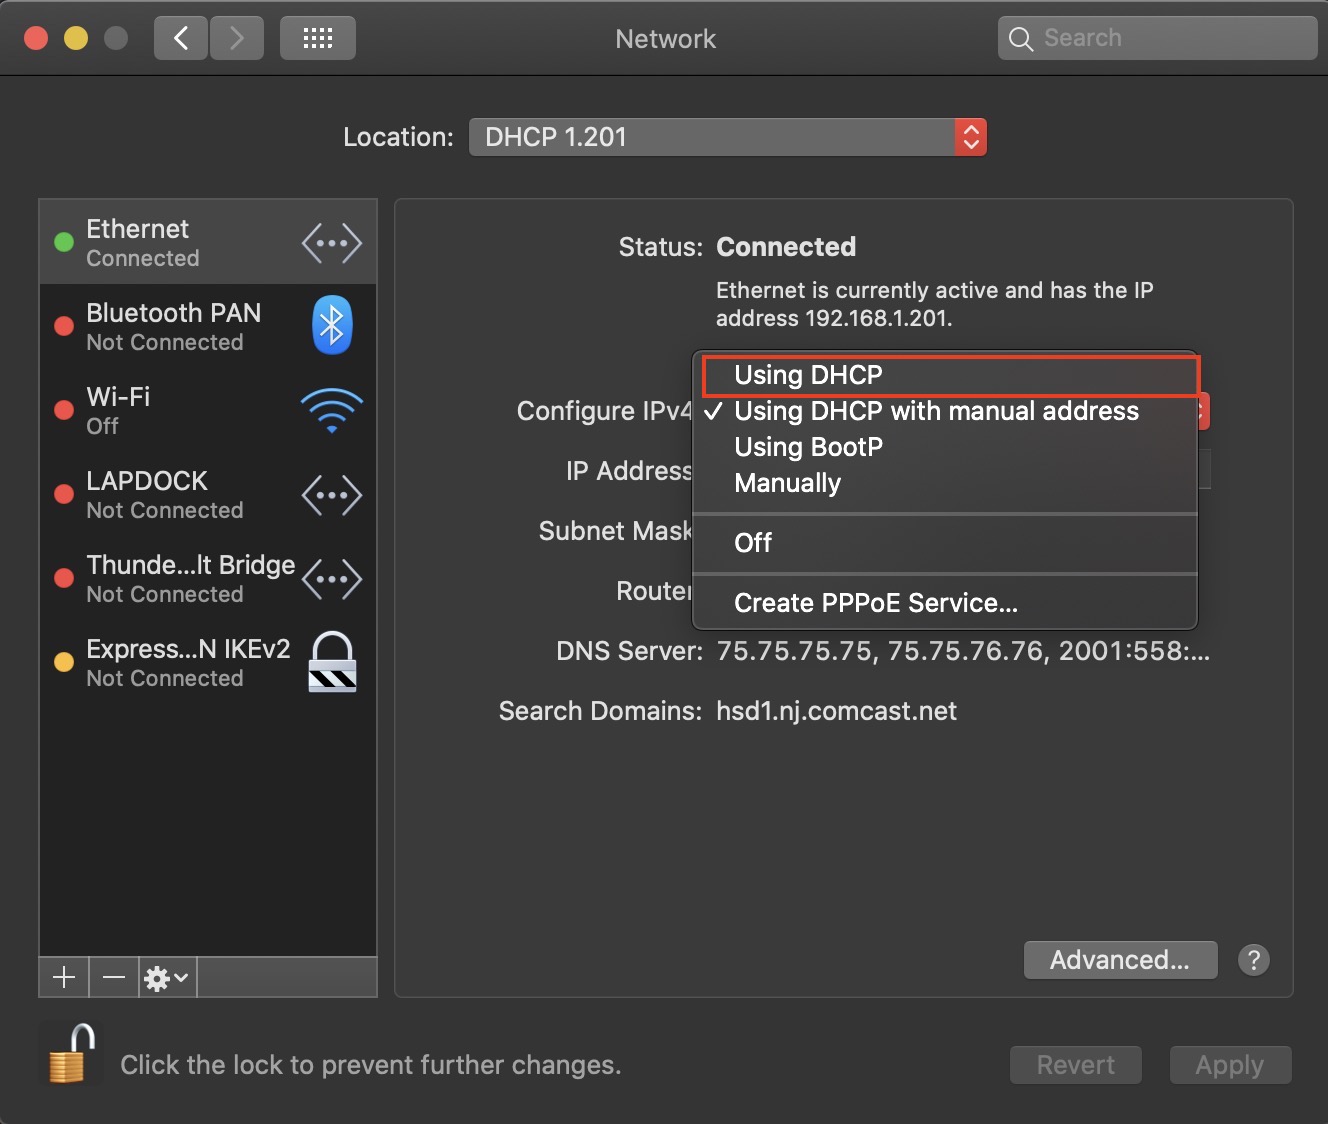Select the Wi-Fi signal icon

[x=332, y=410]
